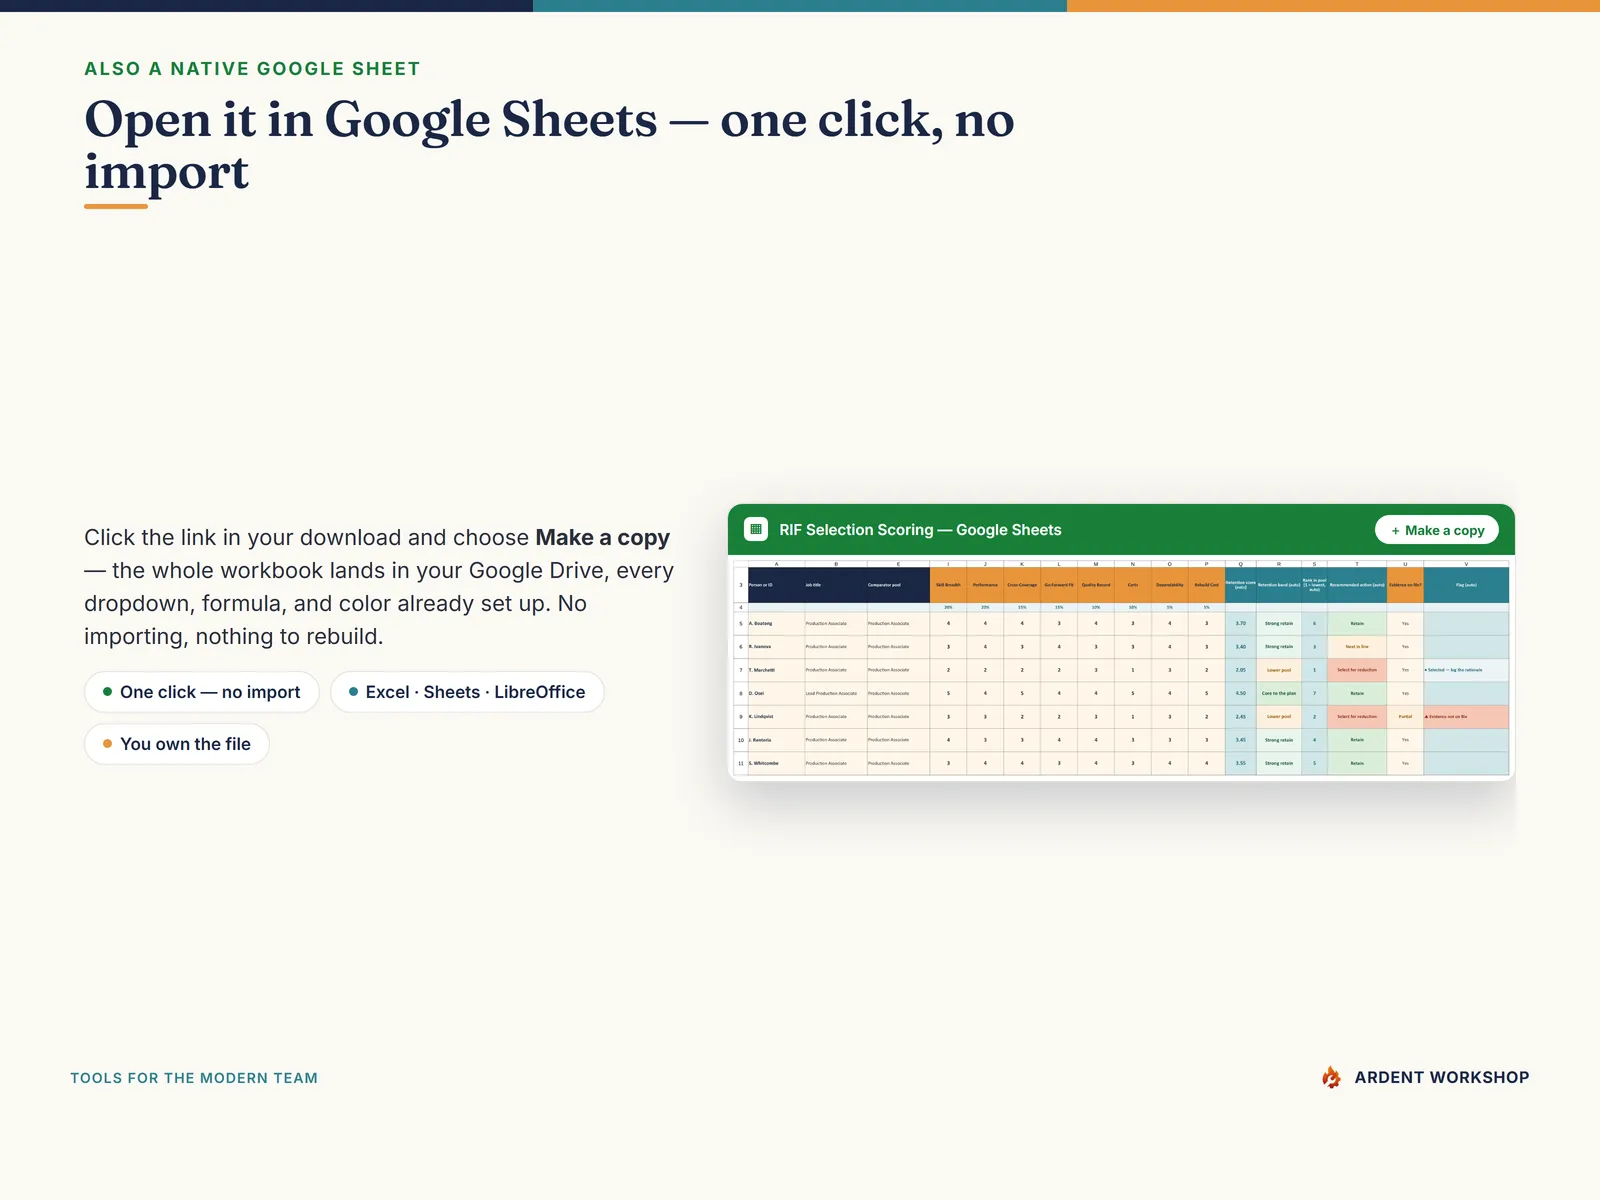Select the "Go-Forward Fit" header cell
Image resolution: width=1600 pixels, height=1200 pixels.
pyautogui.click(x=1059, y=585)
